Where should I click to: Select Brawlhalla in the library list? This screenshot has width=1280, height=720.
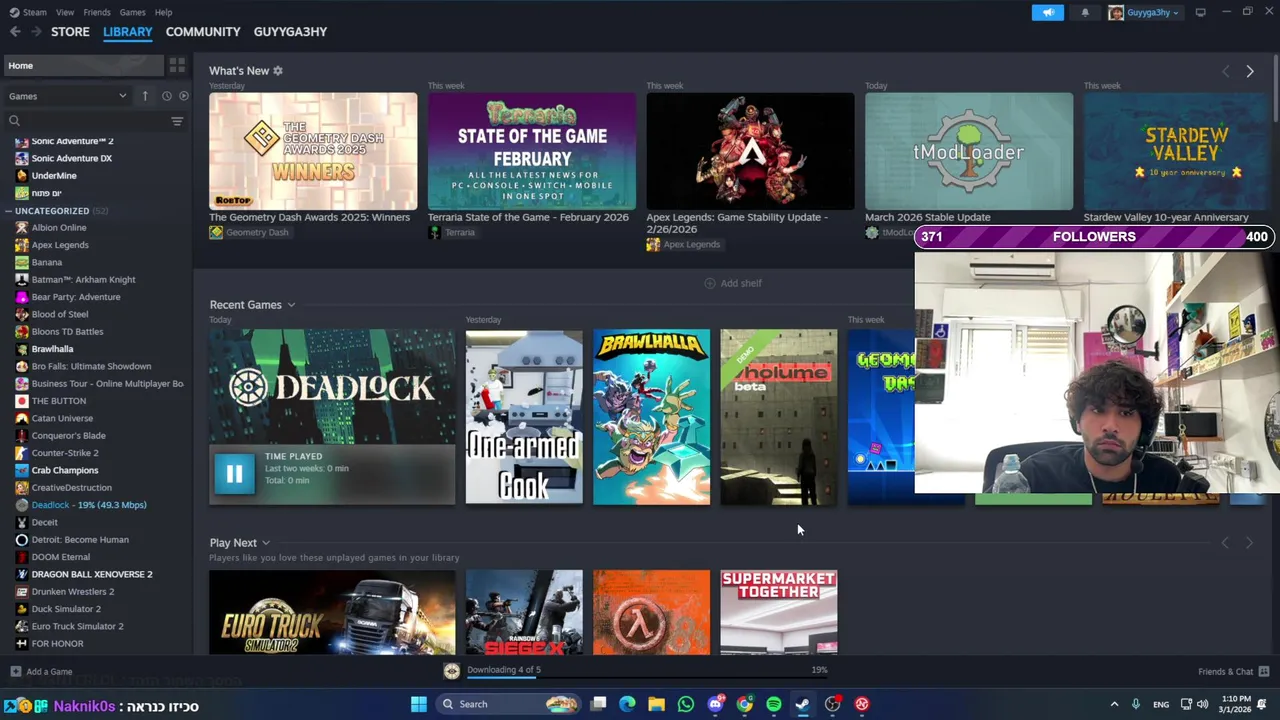click(52, 349)
